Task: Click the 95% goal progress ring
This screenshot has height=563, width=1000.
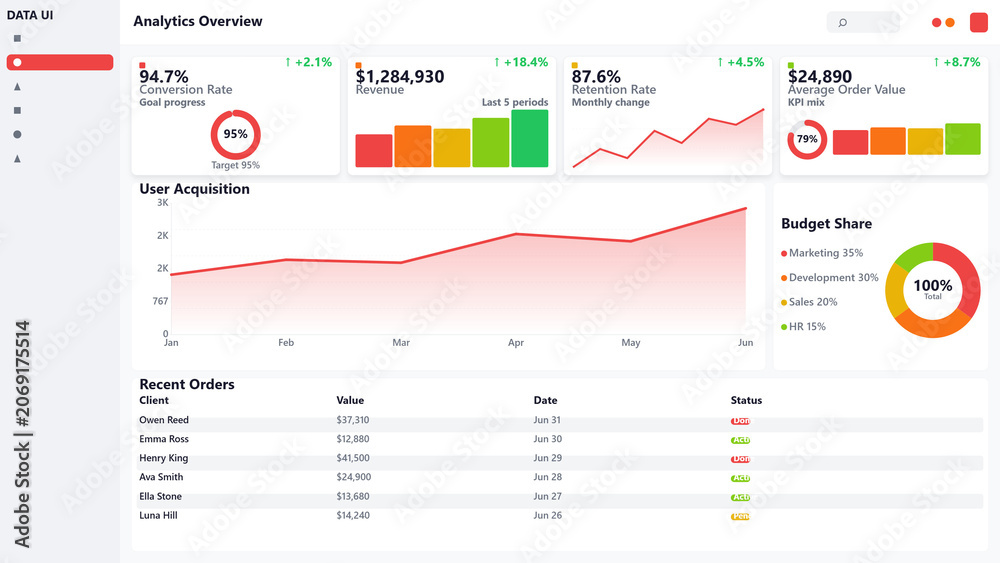Action: tap(235, 135)
